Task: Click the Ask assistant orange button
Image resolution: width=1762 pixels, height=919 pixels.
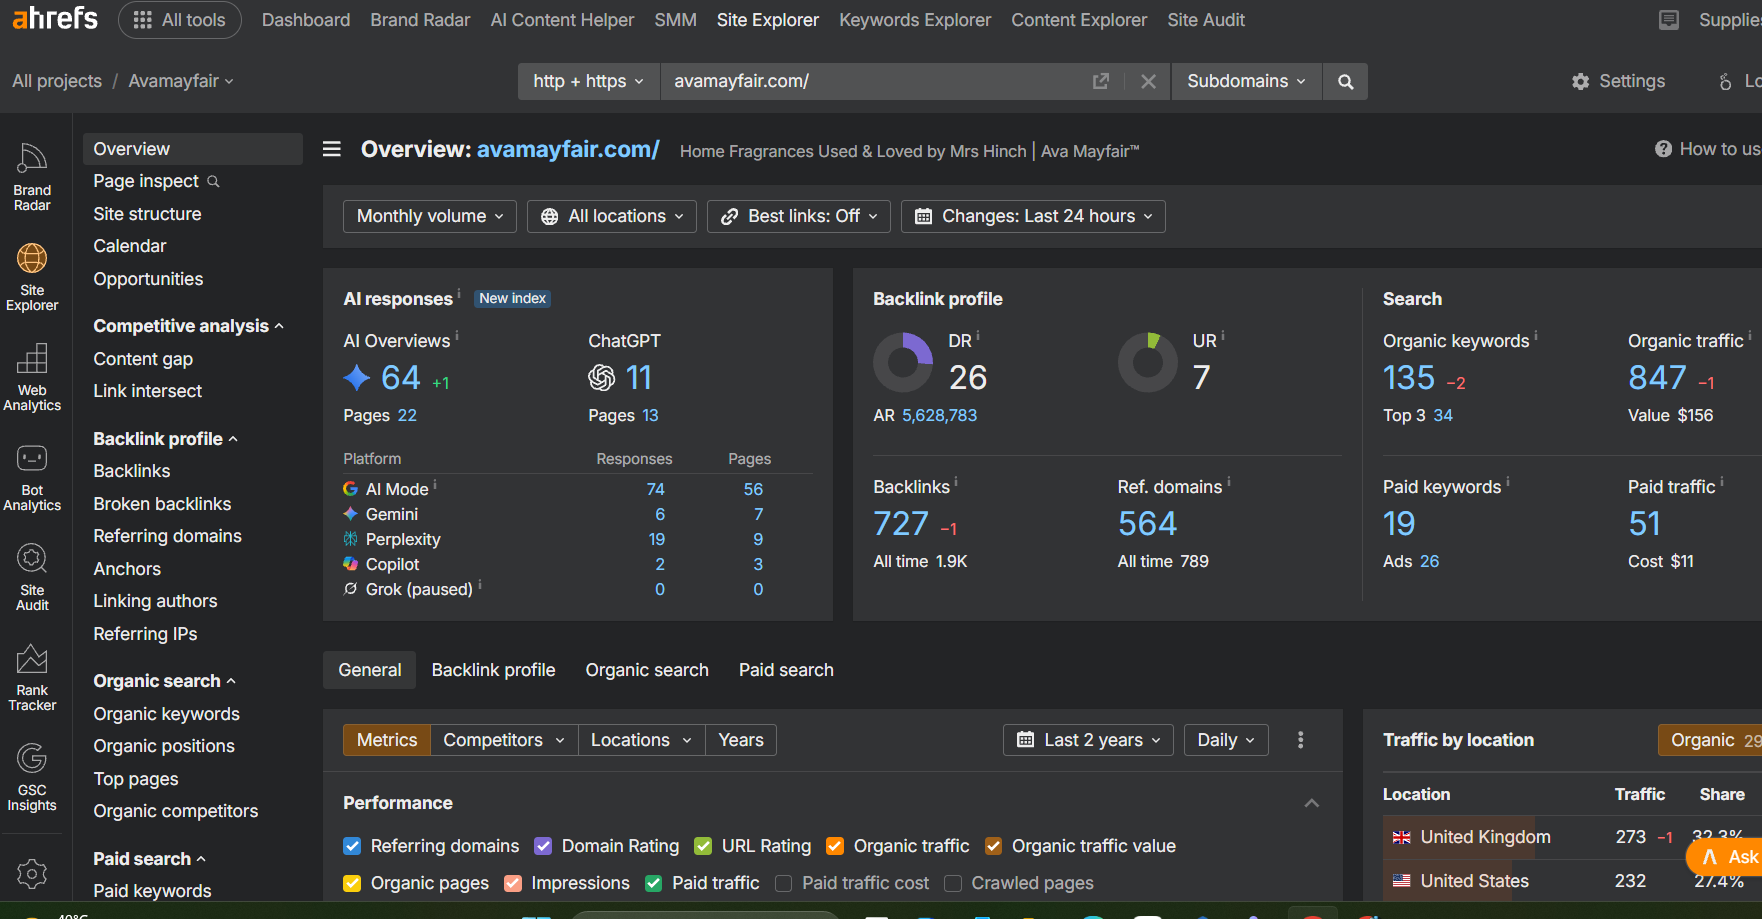Action: (x=1725, y=856)
